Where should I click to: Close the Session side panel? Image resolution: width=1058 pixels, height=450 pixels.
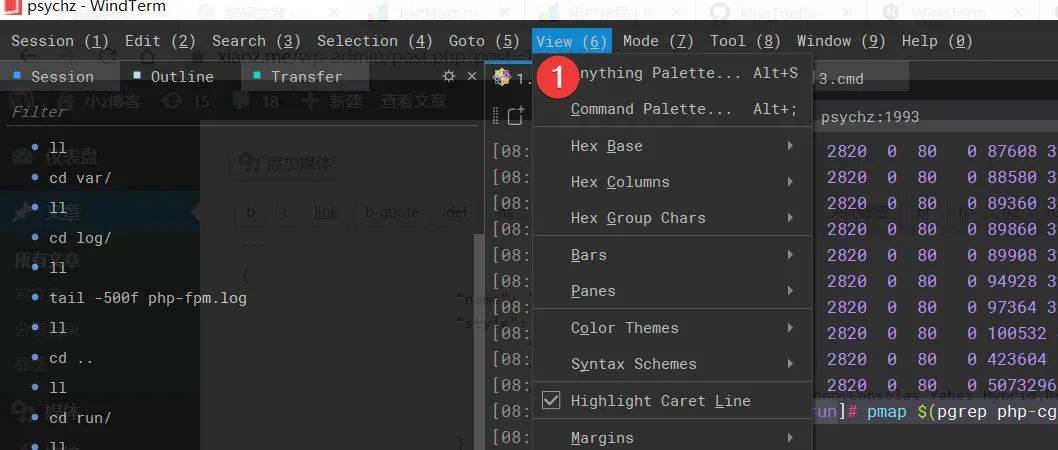coord(472,77)
